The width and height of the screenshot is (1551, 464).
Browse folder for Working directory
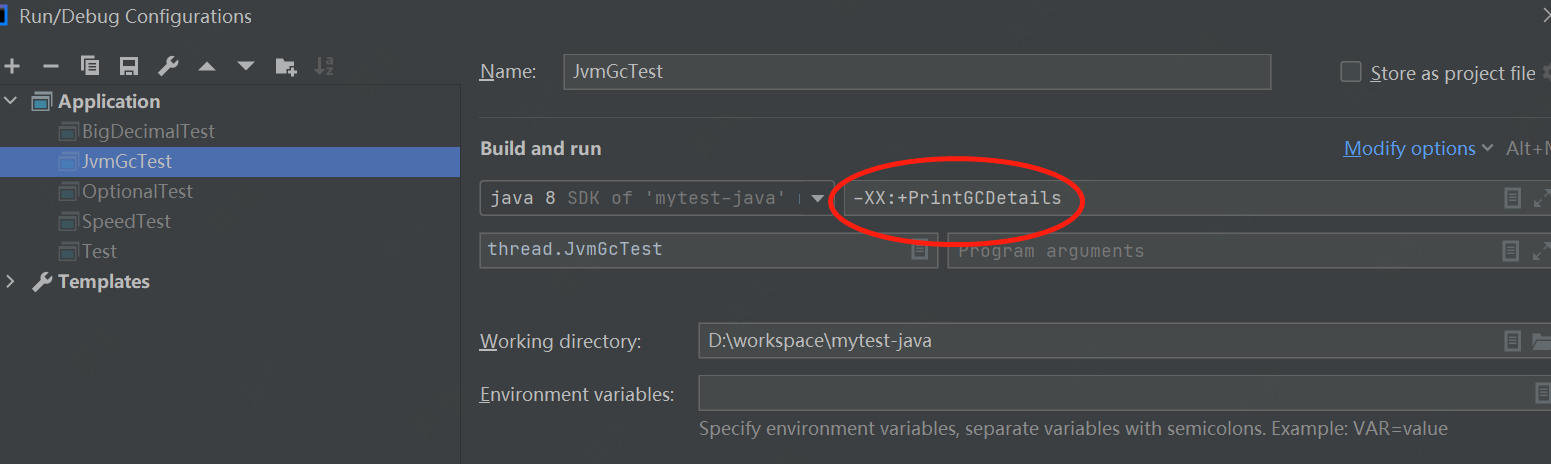coord(1541,341)
